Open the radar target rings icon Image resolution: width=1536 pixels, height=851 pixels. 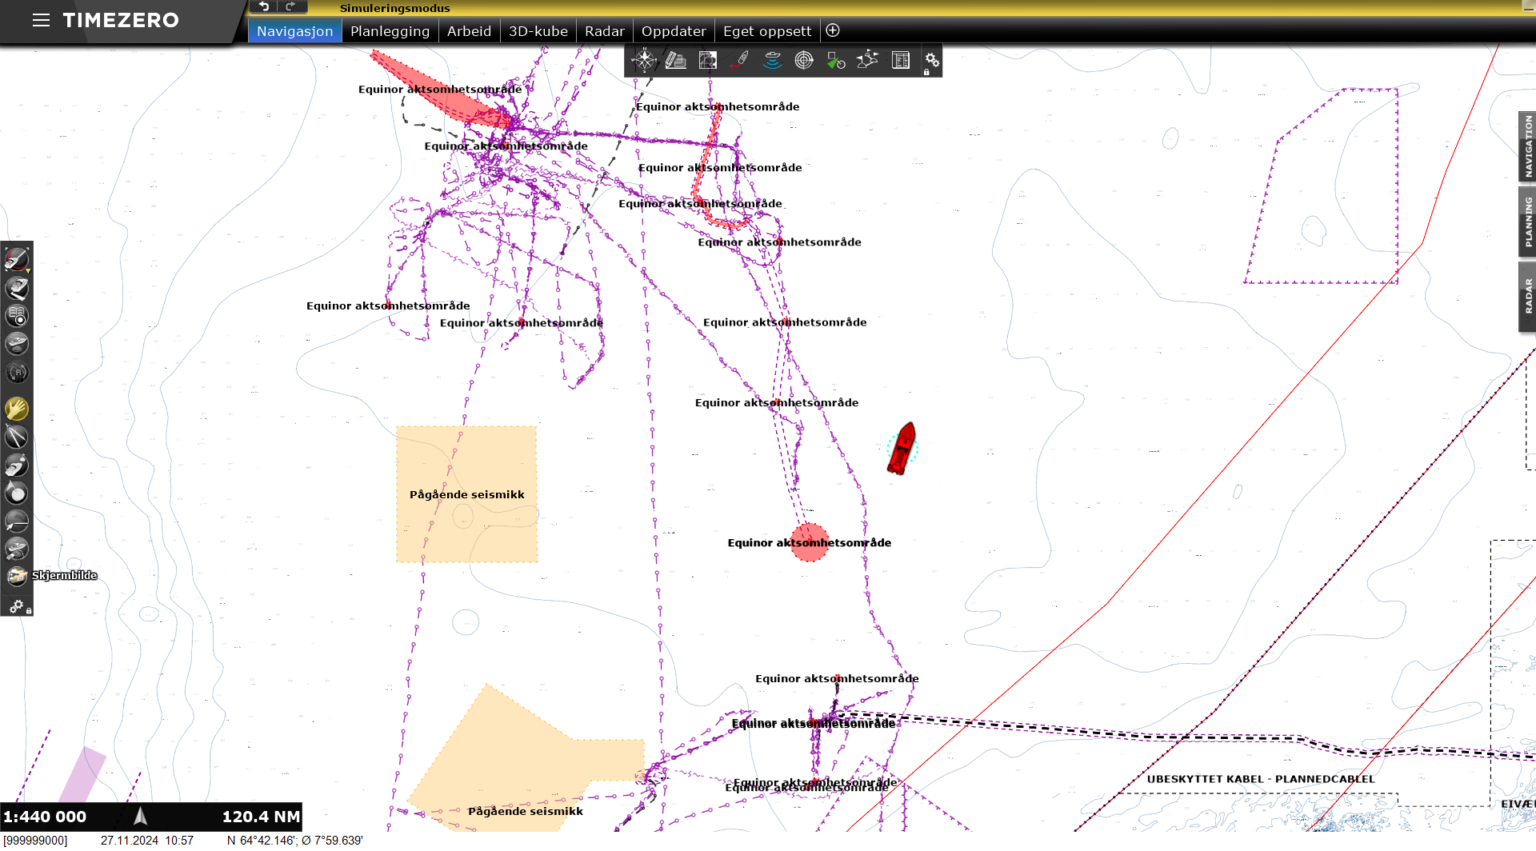coord(804,60)
